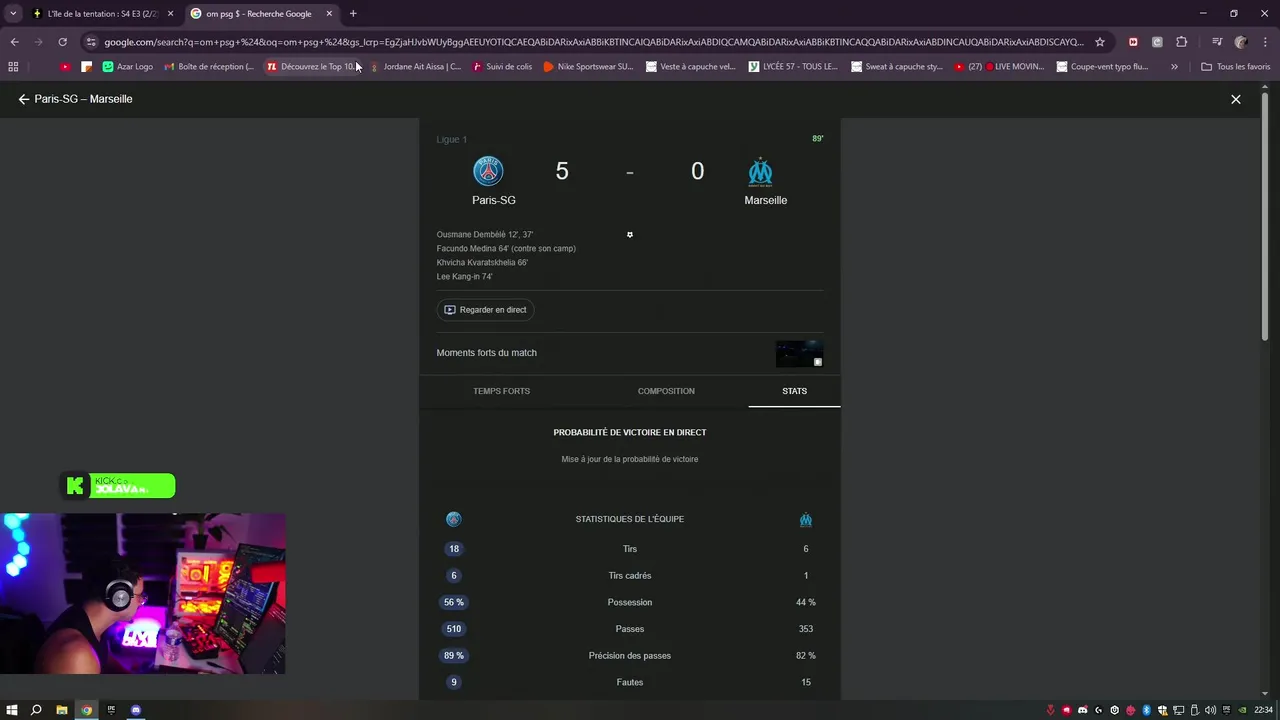Click the Précision des passes label
Screen dimensions: 1280x720
tap(630, 656)
